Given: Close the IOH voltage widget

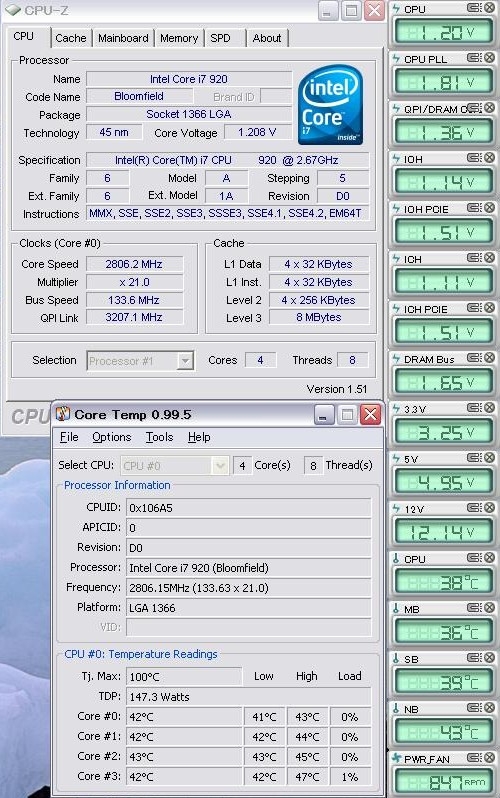Looking at the screenshot, I should point(490,158).
